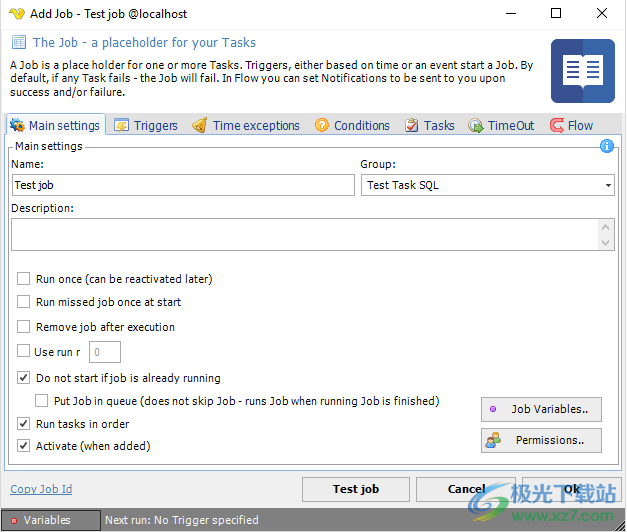
Task: Open the Triggers tab
Action: pyautogui.click(x=146, y=125)
